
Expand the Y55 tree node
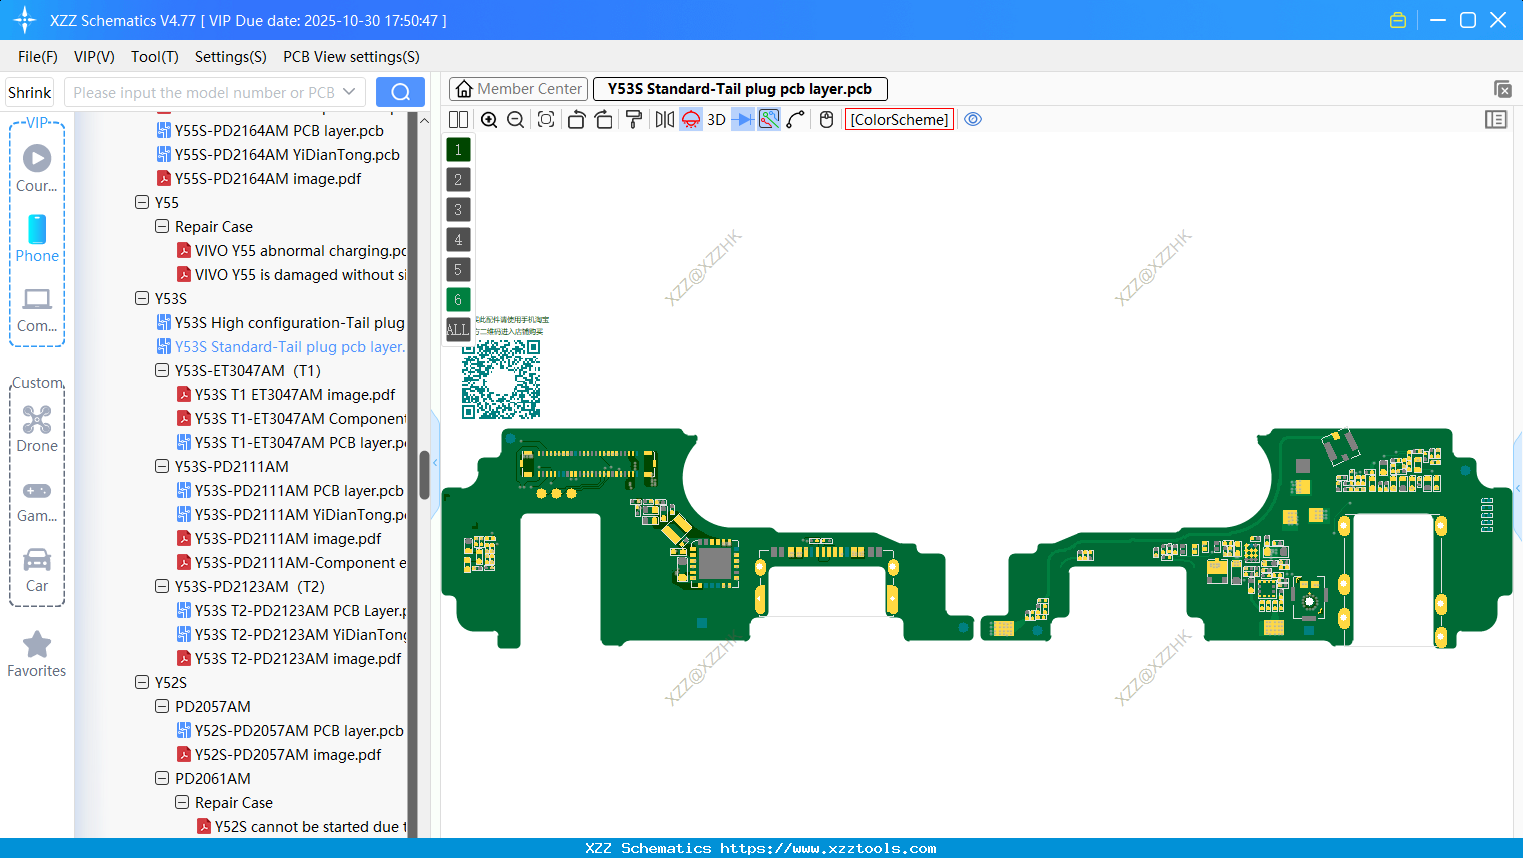(x=142, y=202)
